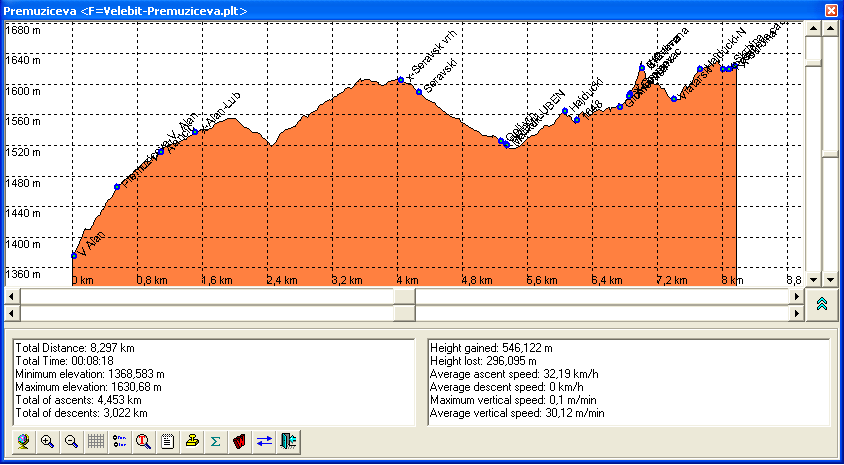
Task: Toggle the grid lines button
Action: [x=95, y=441]
